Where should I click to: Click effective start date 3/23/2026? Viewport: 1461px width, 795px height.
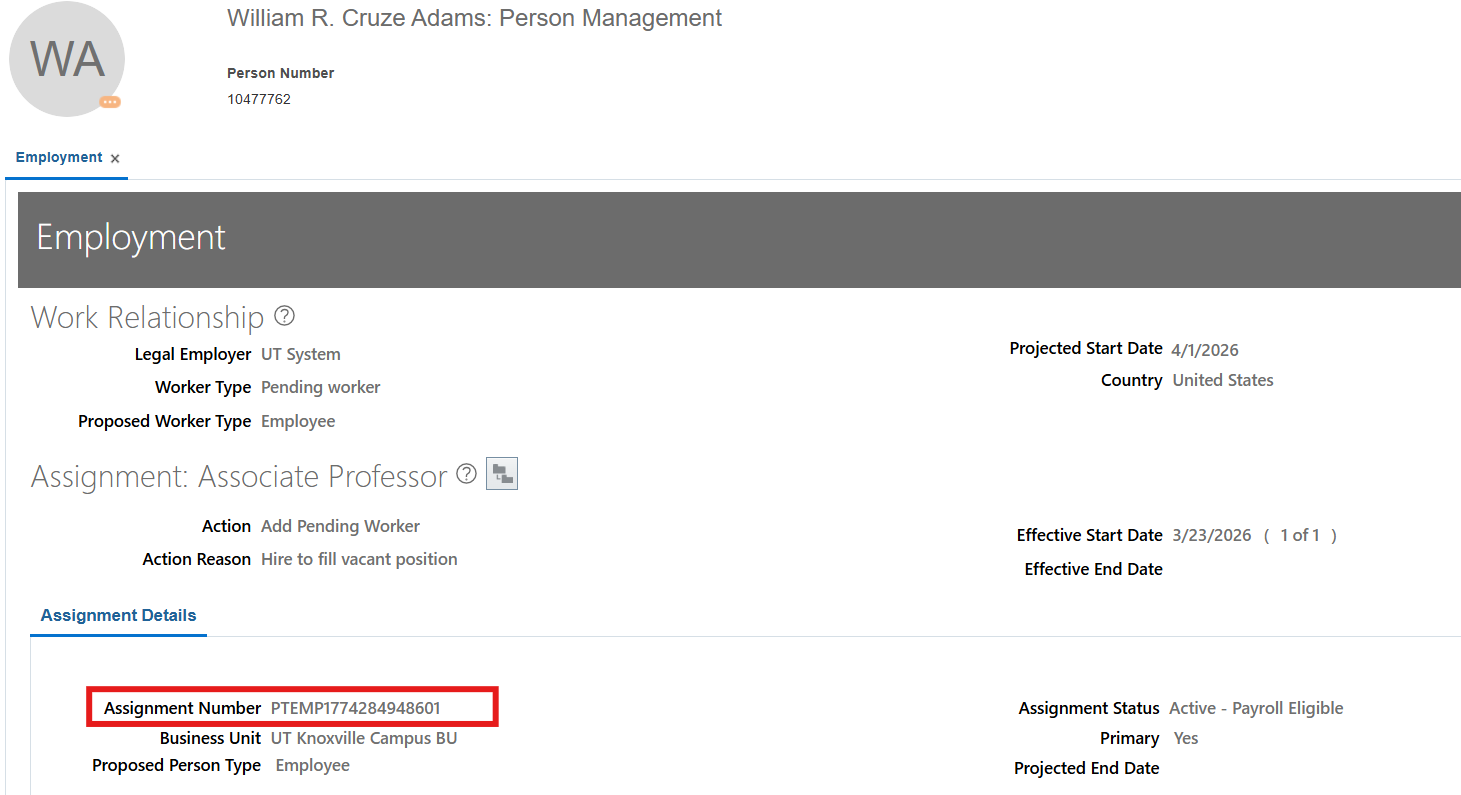coord(1212,535)
